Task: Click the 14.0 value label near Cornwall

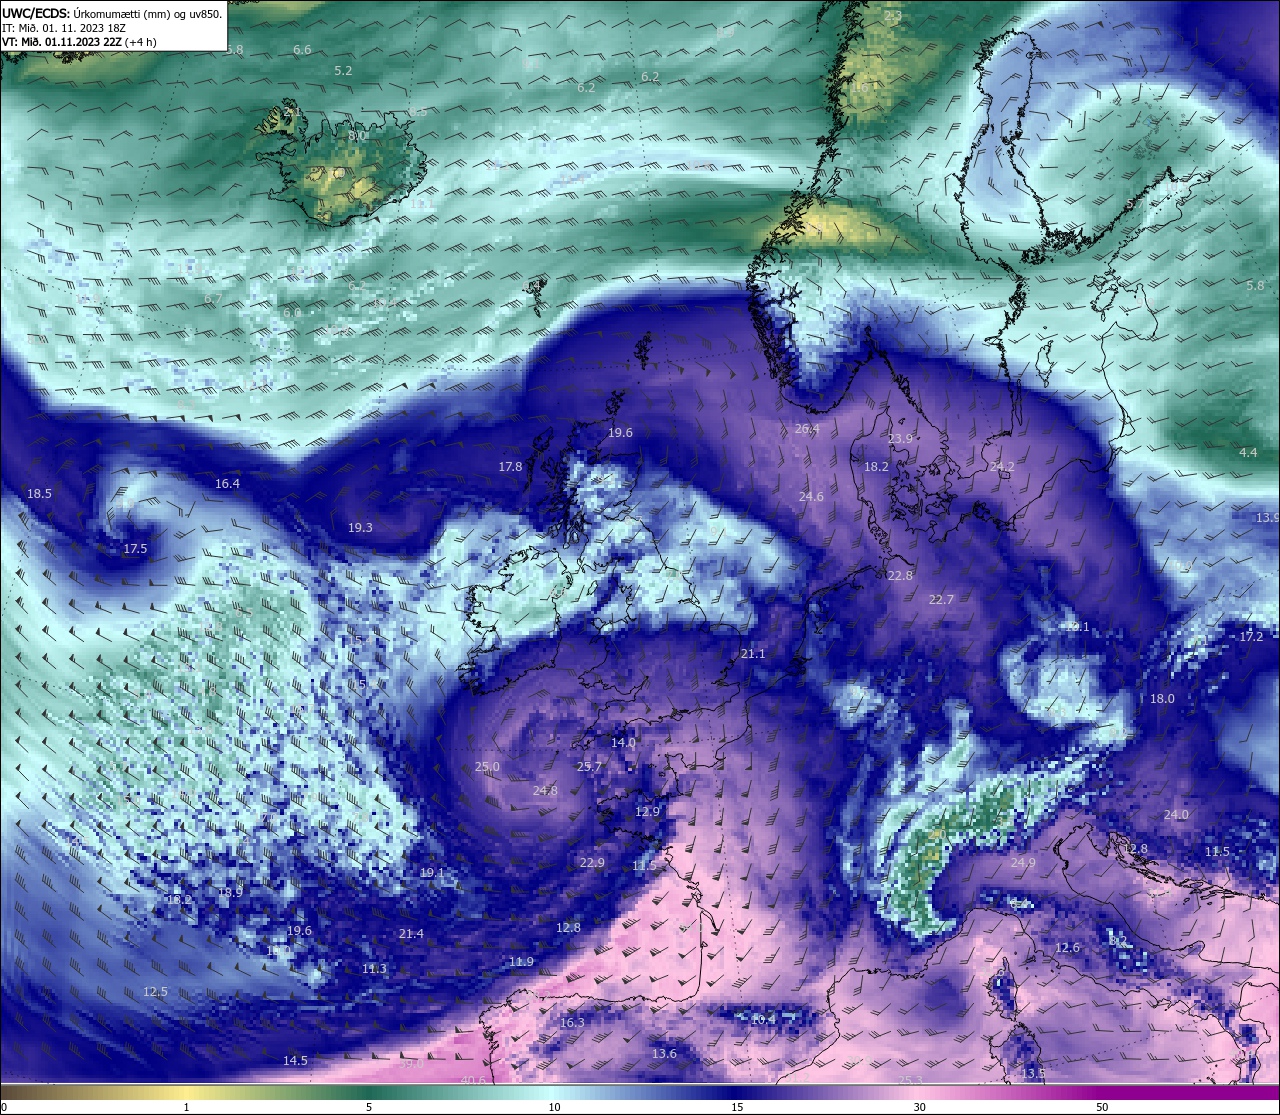Action: (623, 743)
